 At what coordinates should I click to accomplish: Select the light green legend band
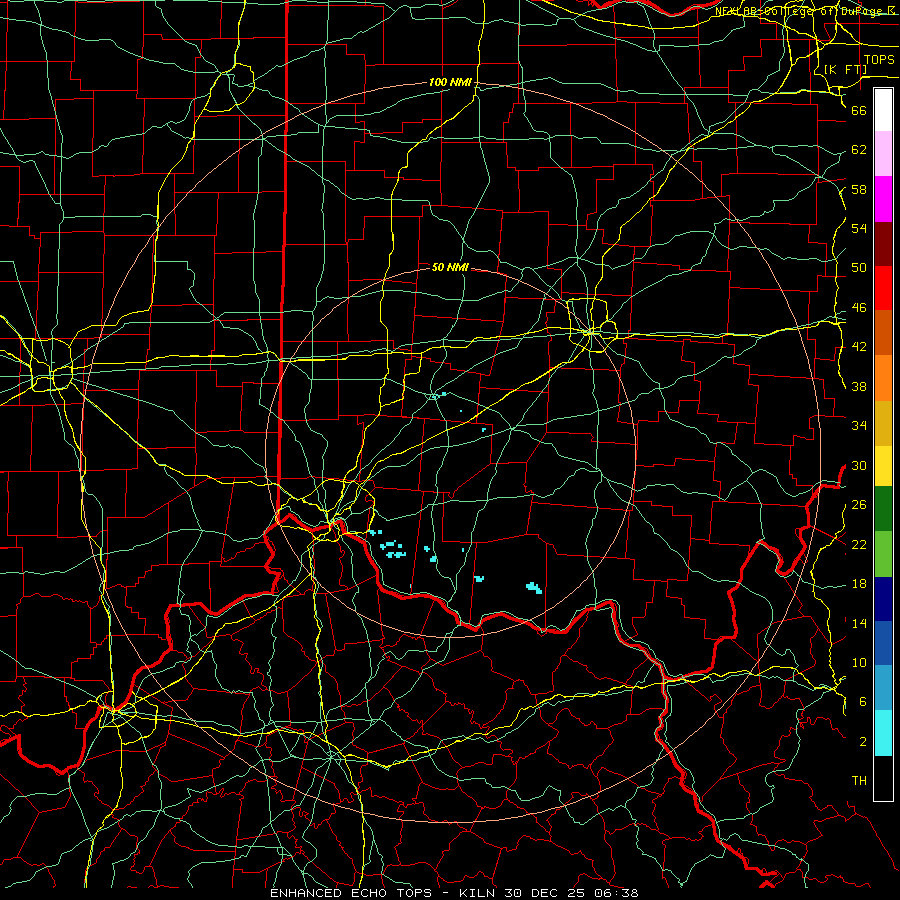click(x=883, y=554)
